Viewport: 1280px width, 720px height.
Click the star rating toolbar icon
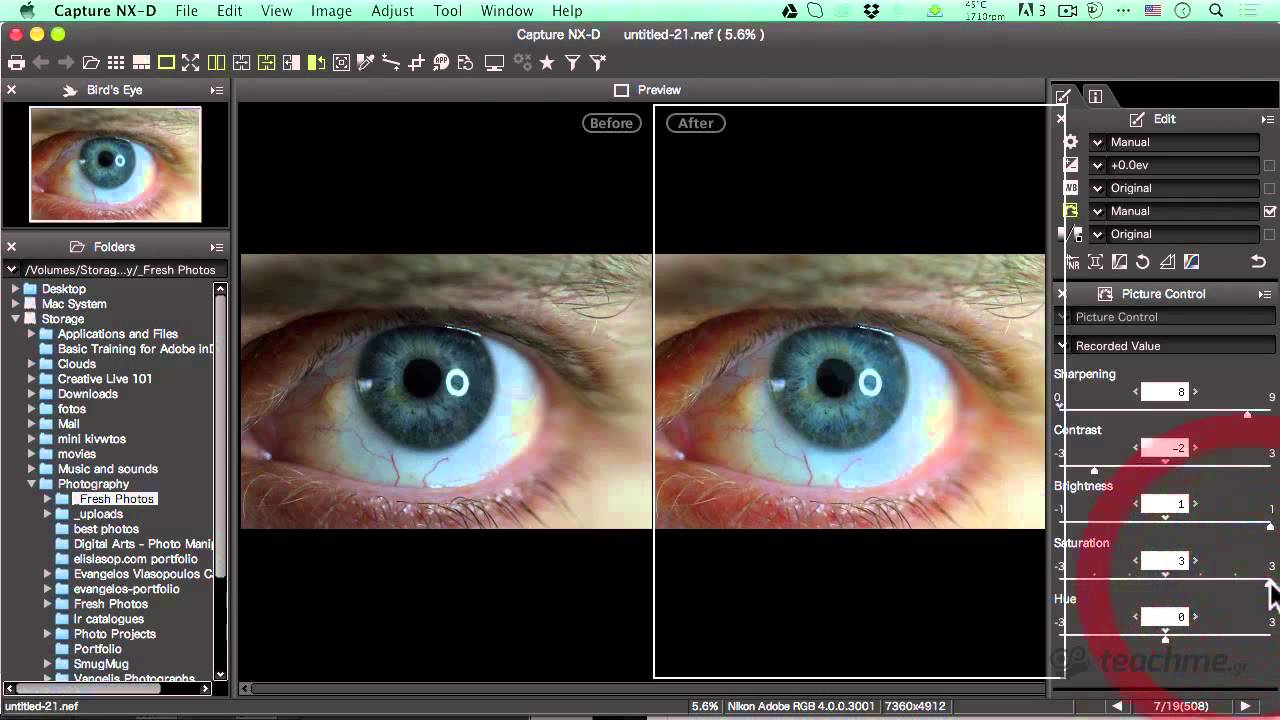click(547, 62)
